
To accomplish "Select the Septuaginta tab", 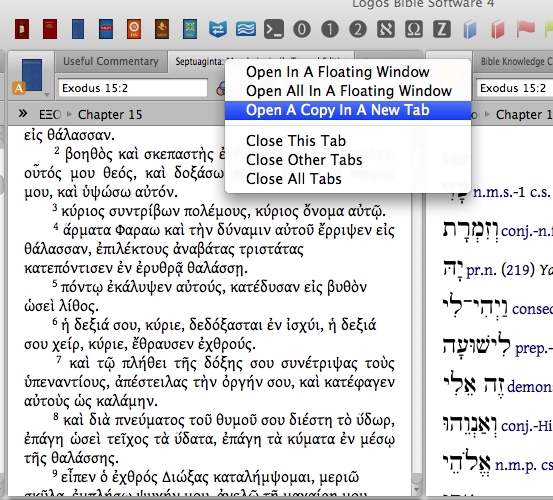I will point(199,61).
